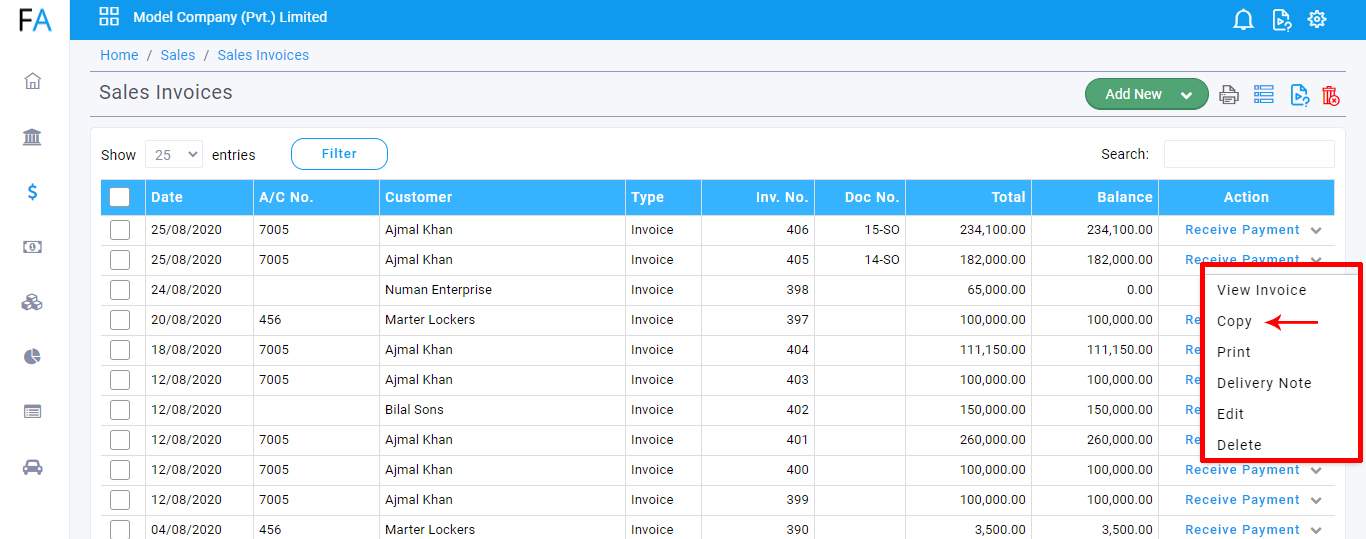
Task: Focus the Search input field
Action: click(1249, 154)
